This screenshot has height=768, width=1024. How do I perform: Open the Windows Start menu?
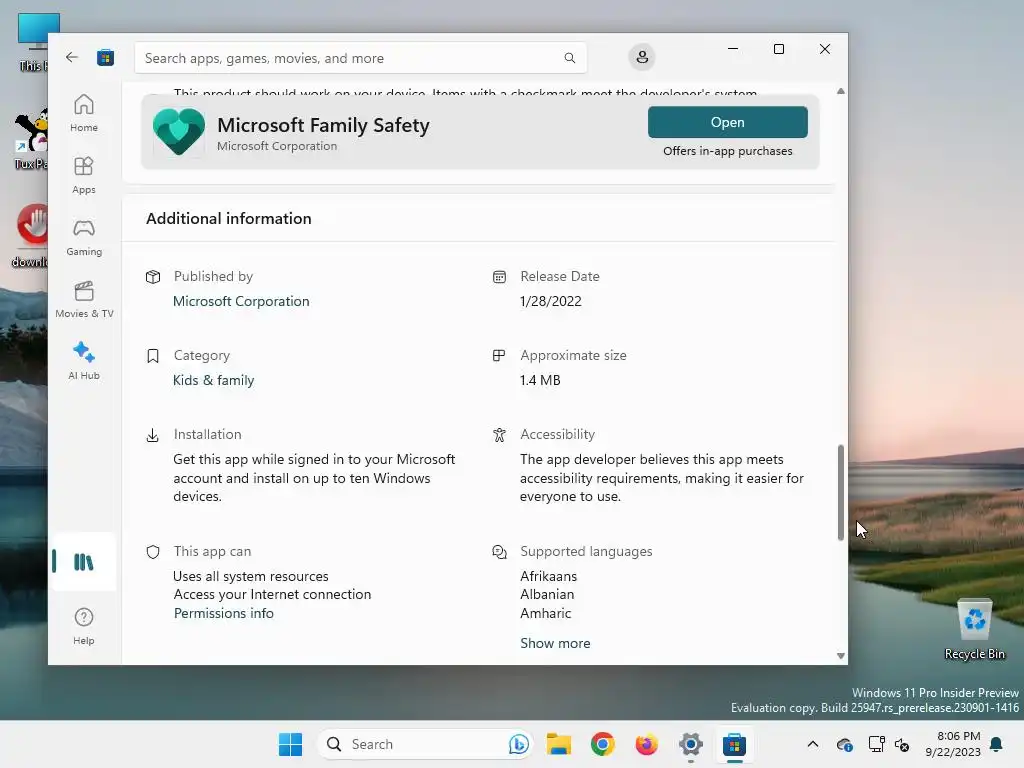290,744
